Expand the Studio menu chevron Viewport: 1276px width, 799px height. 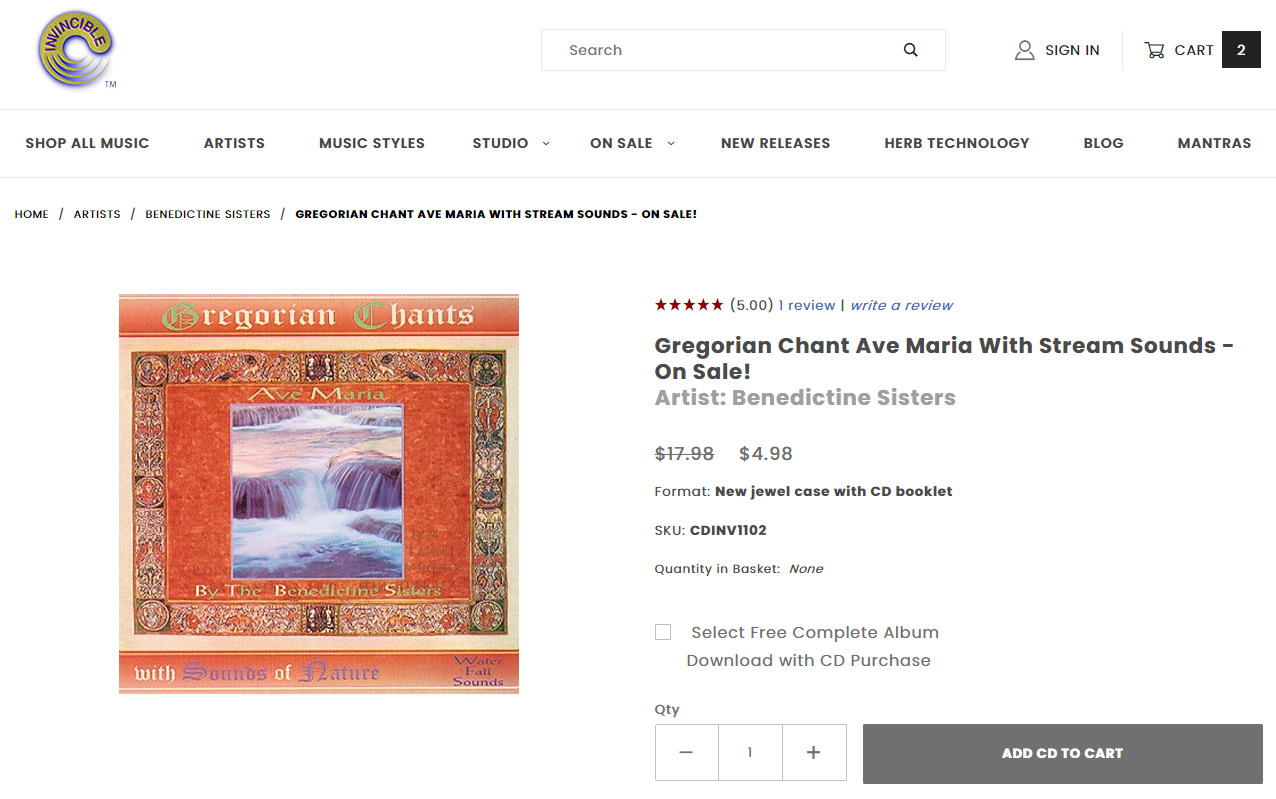click(x=546, y=143)
